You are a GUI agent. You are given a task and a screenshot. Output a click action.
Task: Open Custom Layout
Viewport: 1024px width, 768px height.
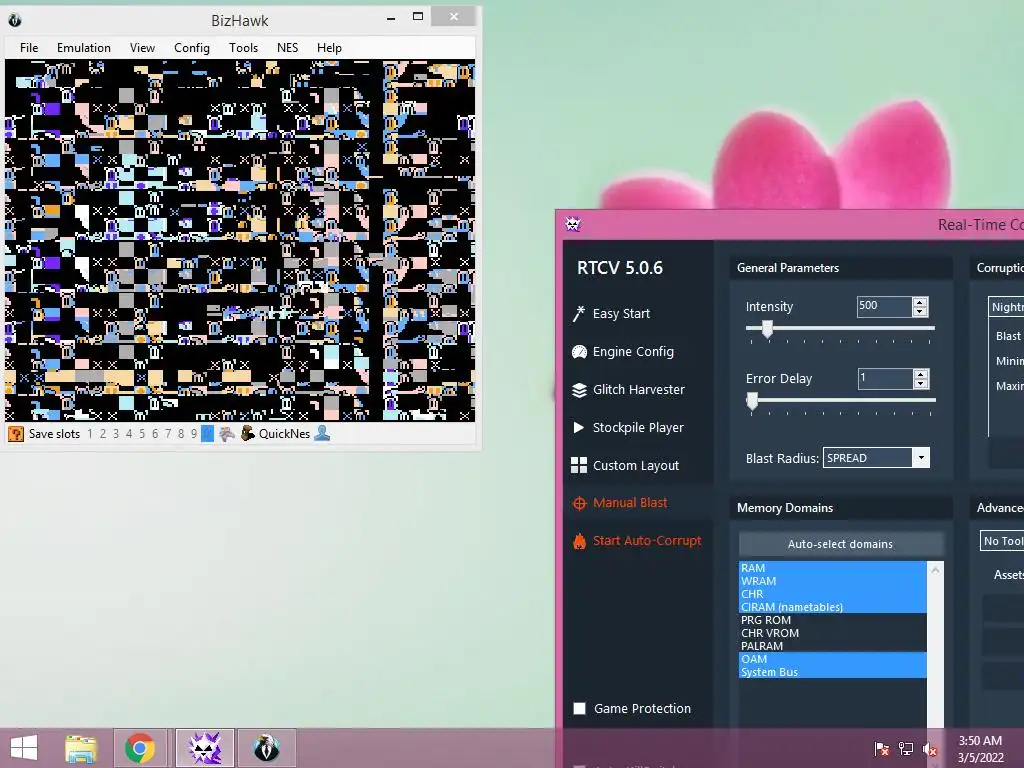(625, 465)
